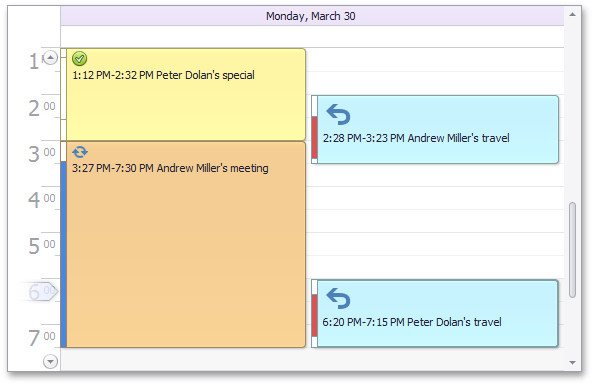Click the more-appointments-below arrow under 7 PM
The image size is (595, 387).
[50, 361]
